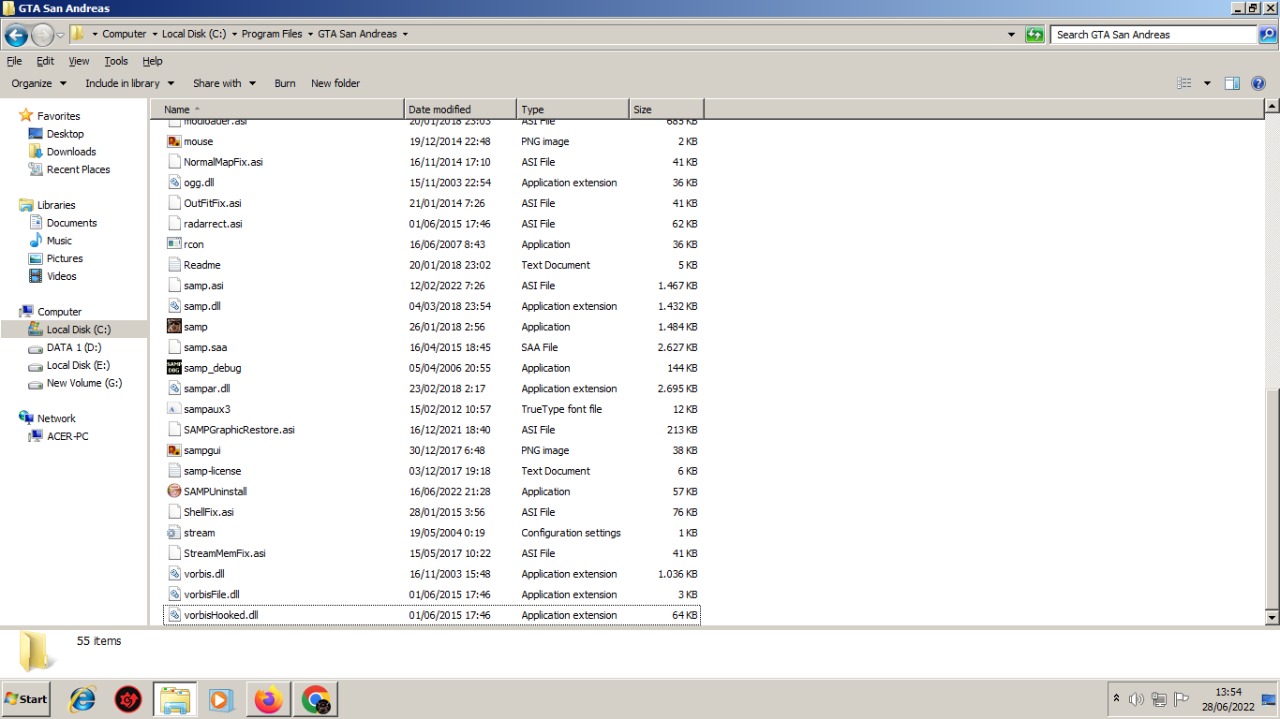Image resolution: width=1280 pixels, height=719 pixels.
Task: Sort by the Size column header
Action: click(666, 109)
